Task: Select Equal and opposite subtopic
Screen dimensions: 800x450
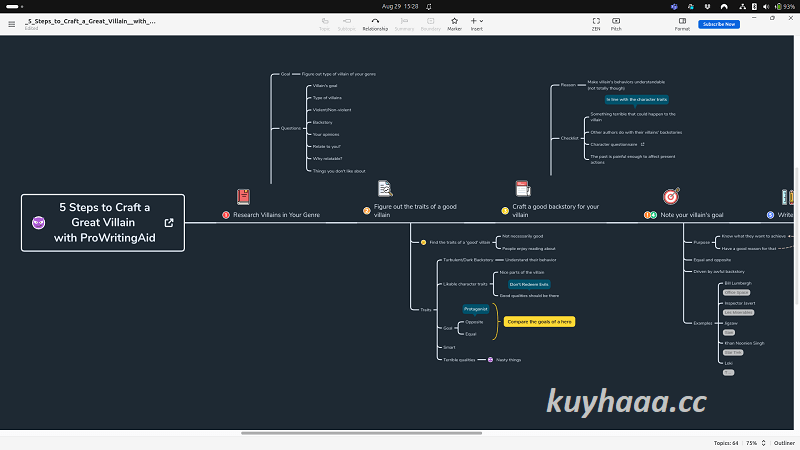Action: click(x=712, y=260)
